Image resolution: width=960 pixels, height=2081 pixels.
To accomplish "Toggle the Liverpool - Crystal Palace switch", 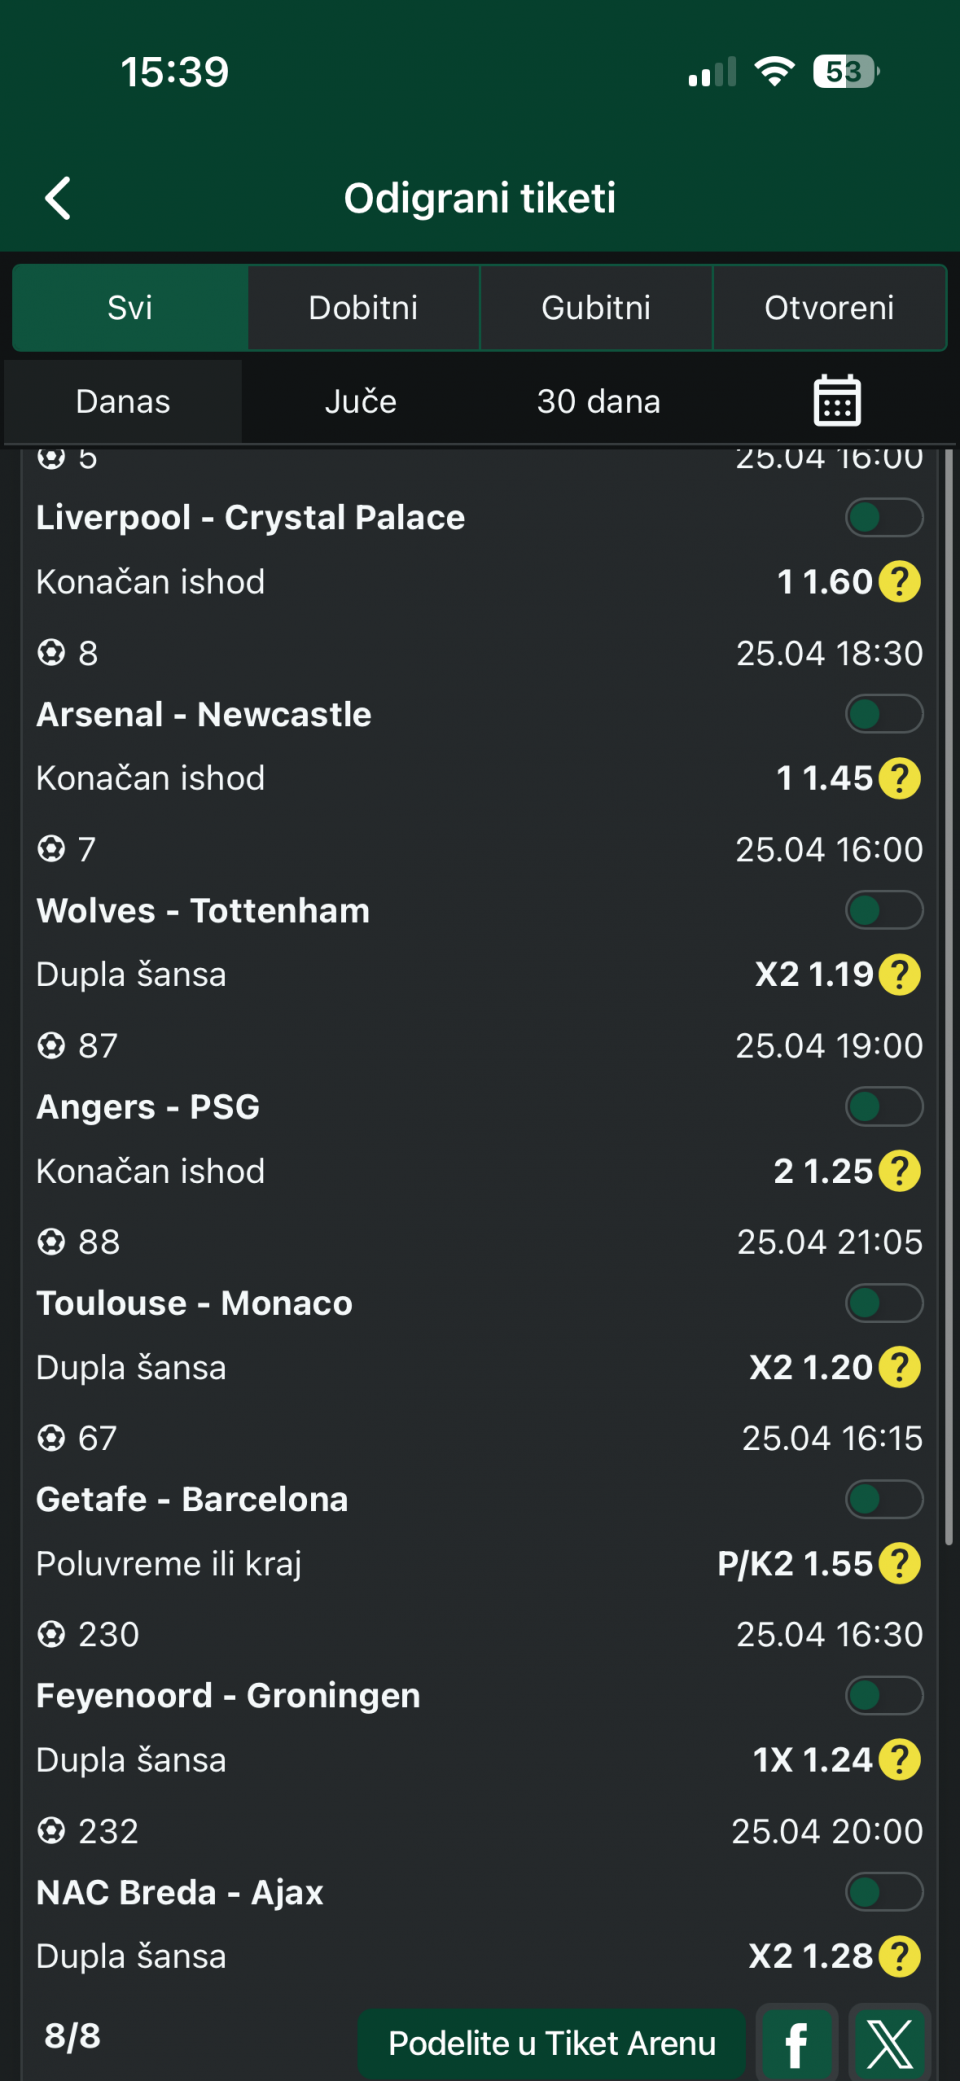I will click(x=884, y=518).
